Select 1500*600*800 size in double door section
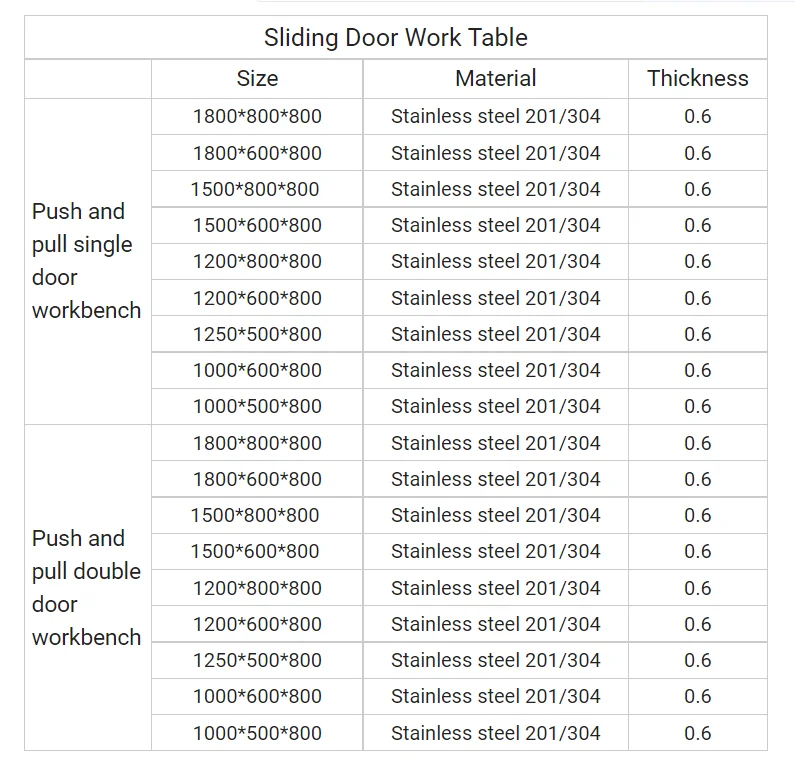Viewport: 795px width, 771px height. [255, 551]
